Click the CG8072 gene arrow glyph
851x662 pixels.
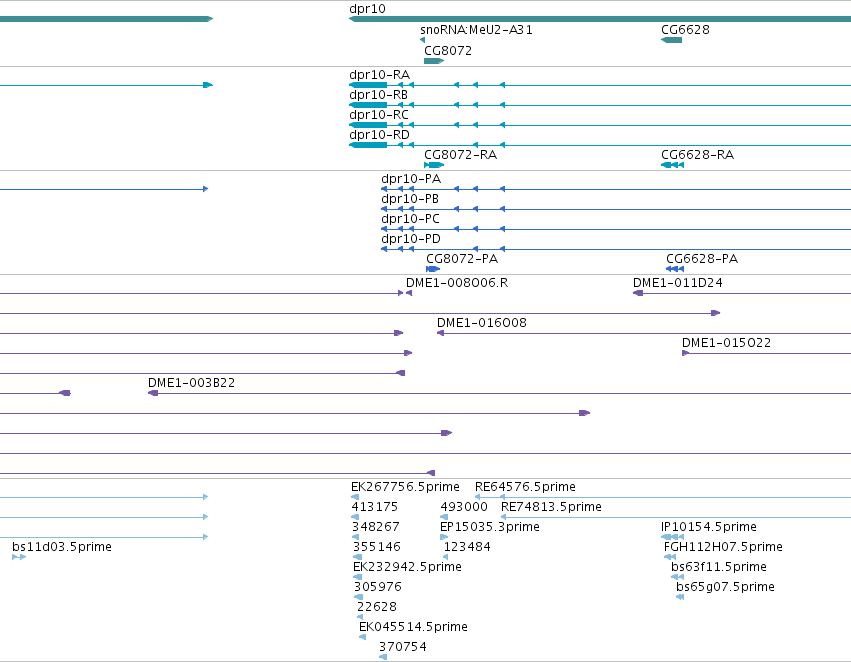[x=434, y=61]
